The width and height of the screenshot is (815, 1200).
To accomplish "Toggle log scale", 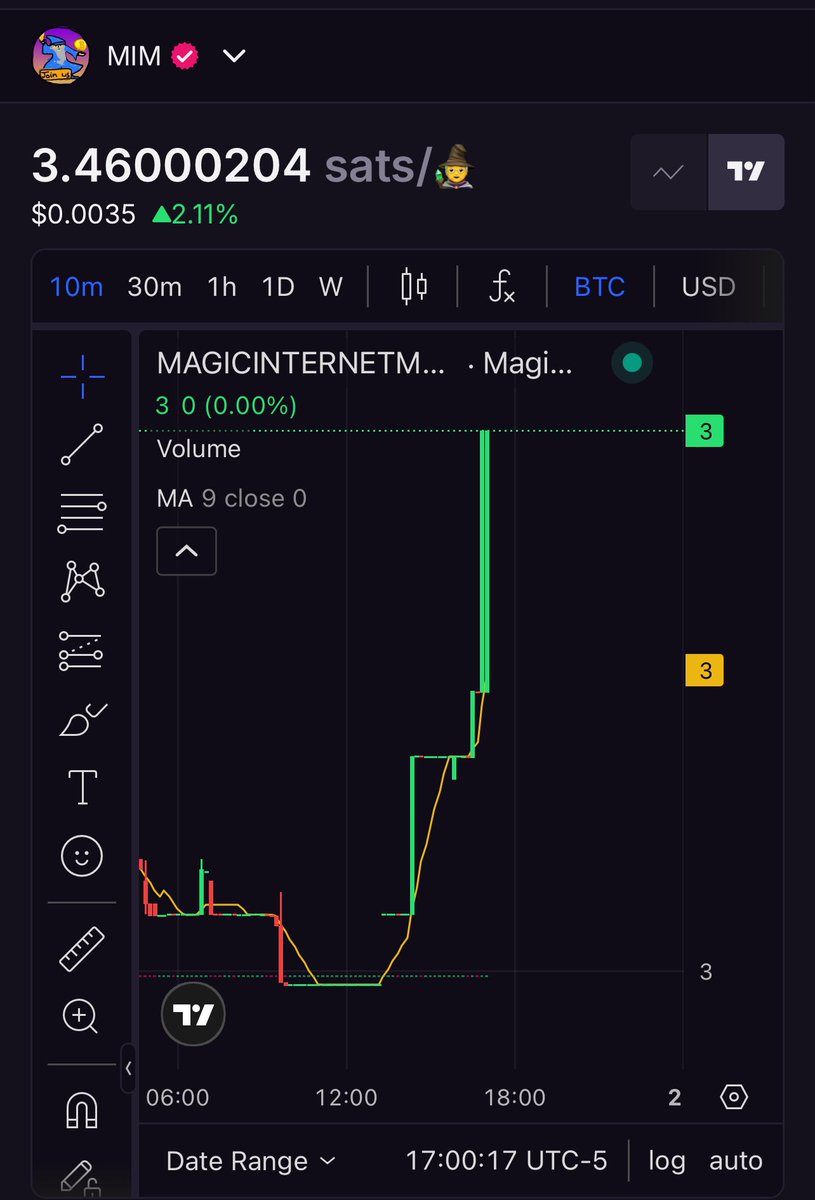I will 667,1161.
